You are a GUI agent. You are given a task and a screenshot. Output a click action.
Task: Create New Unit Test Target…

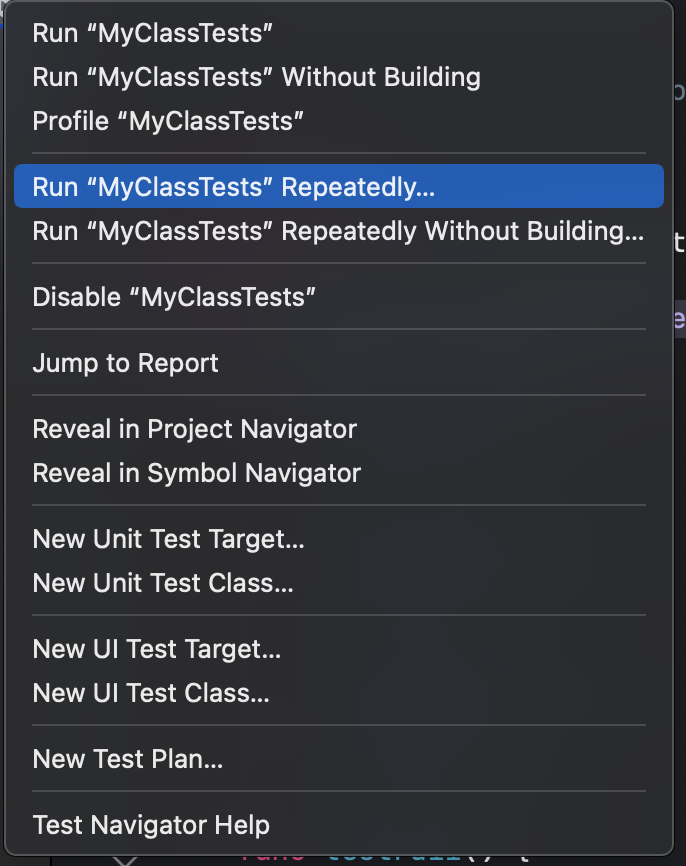coord(168,539)
